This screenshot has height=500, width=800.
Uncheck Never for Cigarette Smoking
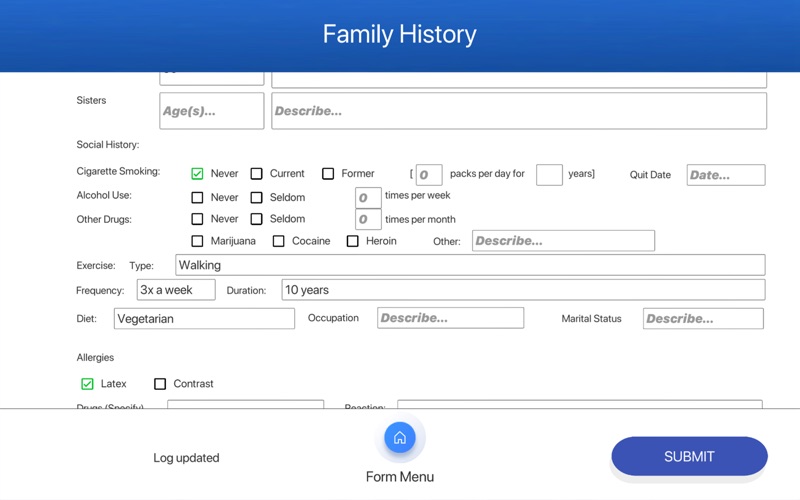(197, 173)
